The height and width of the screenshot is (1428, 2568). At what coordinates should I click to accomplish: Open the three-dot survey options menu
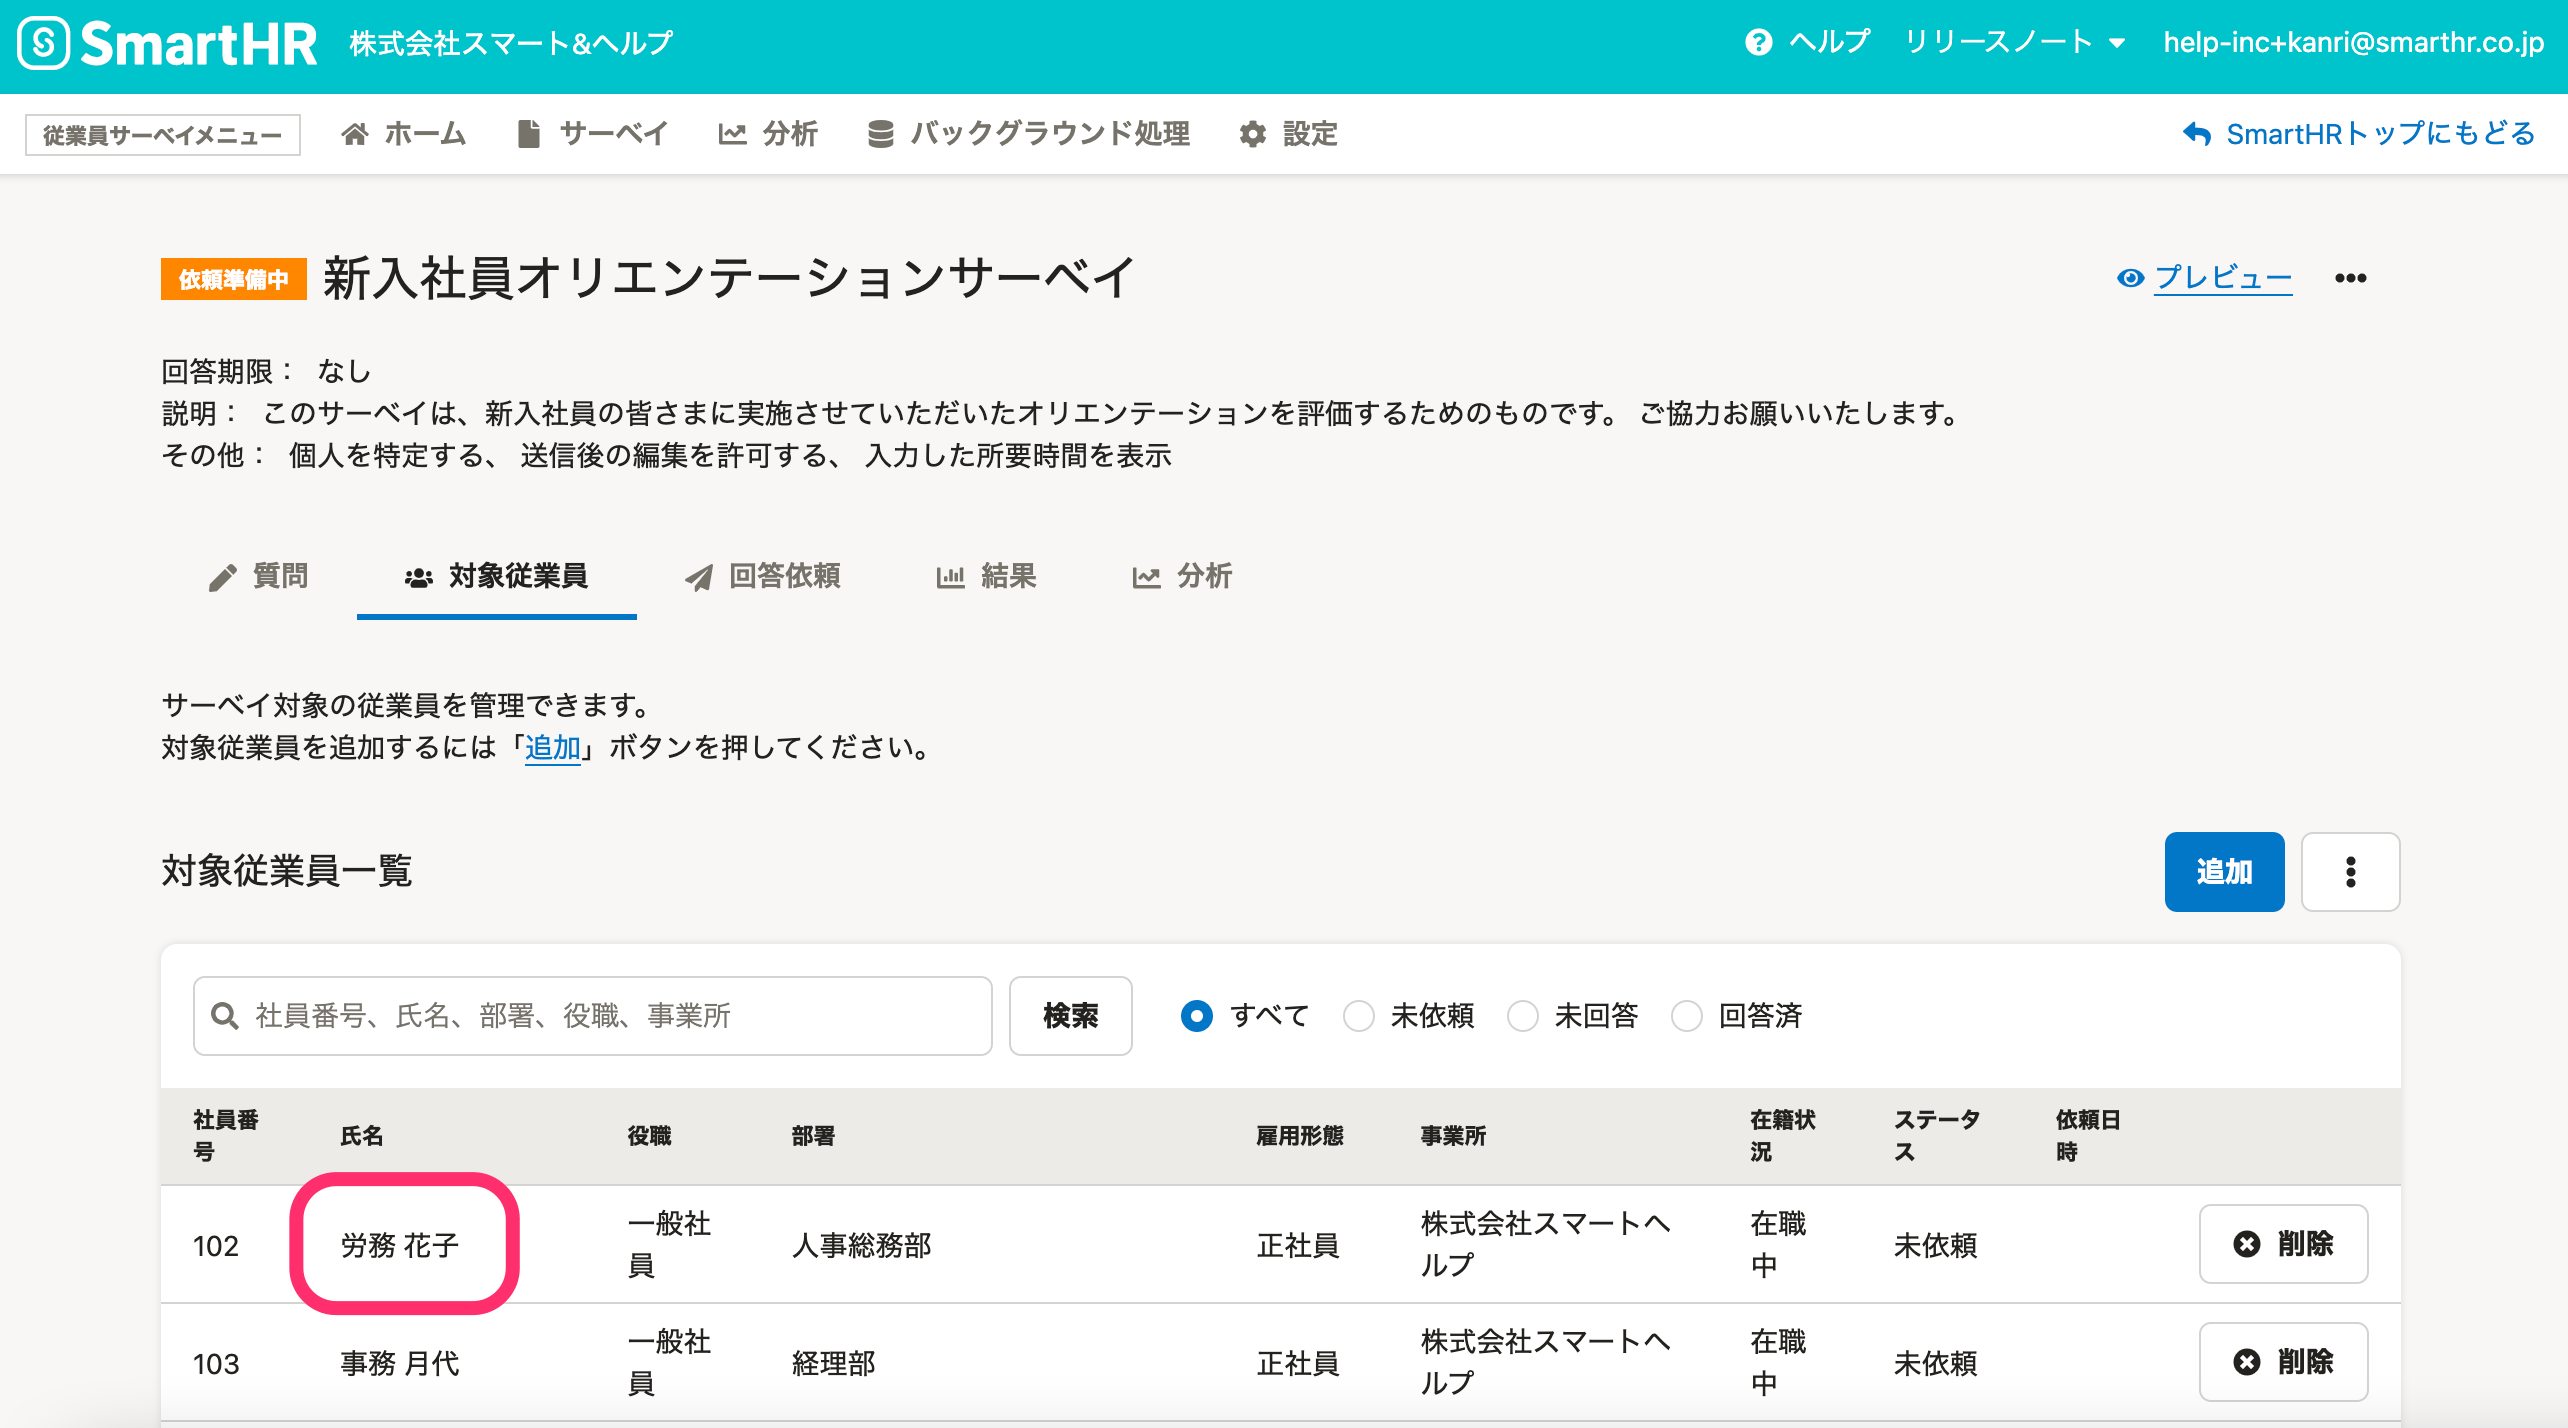(2350, 278)
